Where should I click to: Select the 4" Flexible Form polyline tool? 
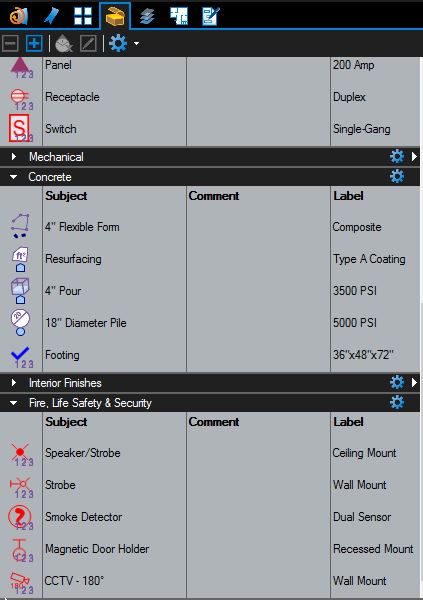(x=21, y=226)
